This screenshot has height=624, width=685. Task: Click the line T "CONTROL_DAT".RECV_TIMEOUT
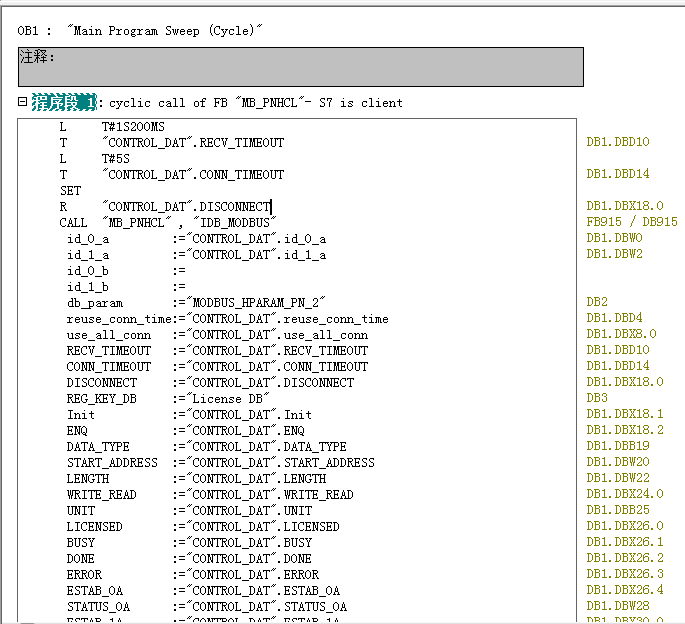click(172, 143)
